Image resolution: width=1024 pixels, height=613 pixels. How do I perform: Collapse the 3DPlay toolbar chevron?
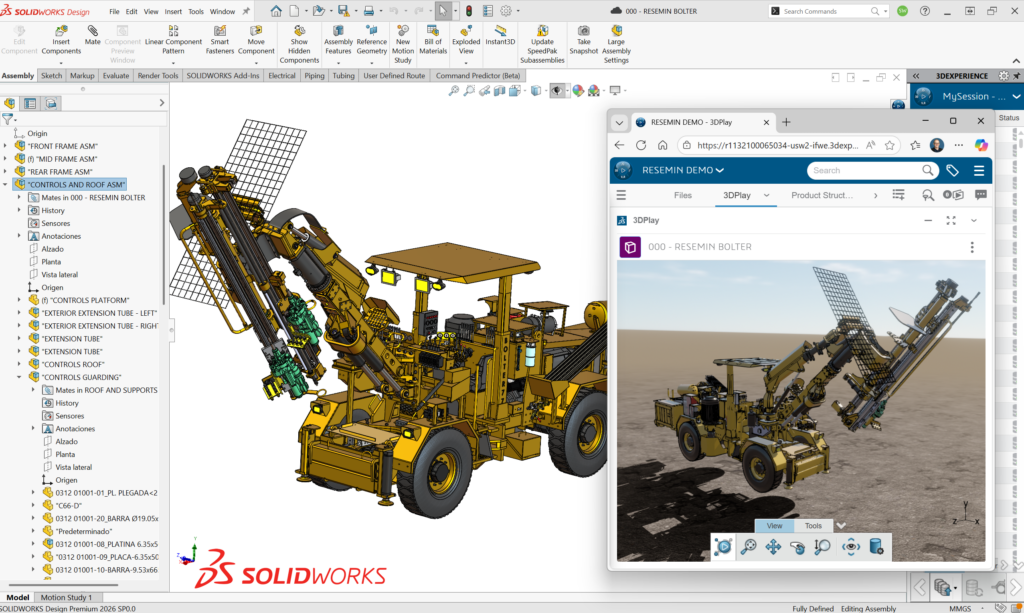(x=841, y=526)
